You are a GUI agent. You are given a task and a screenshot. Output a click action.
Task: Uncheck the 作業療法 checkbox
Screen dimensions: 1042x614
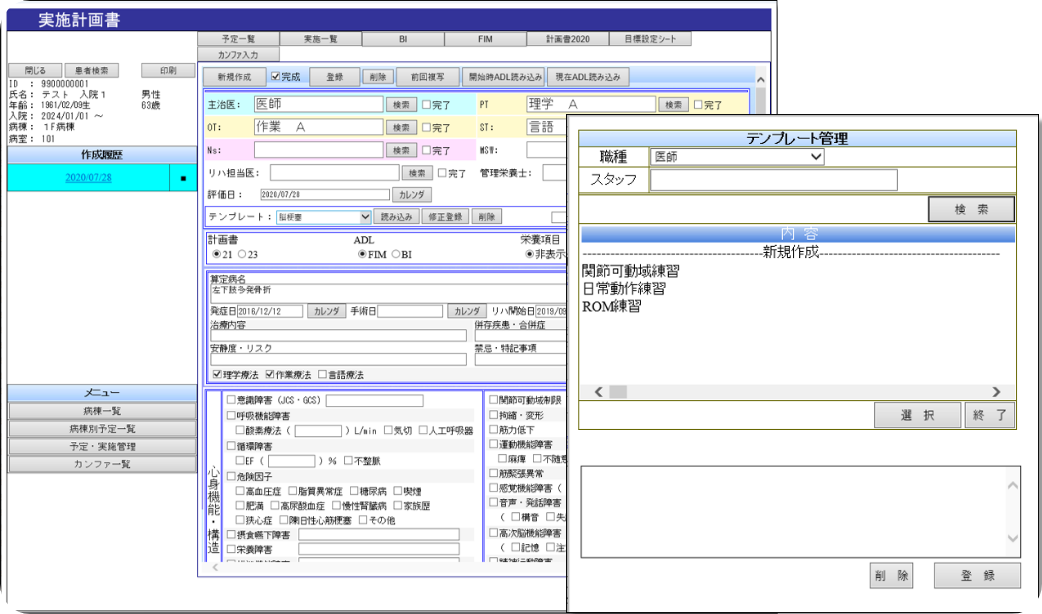point(269,374)
